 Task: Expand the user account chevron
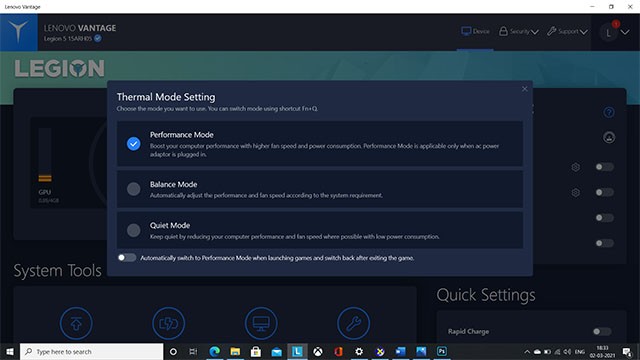(625, 32)
